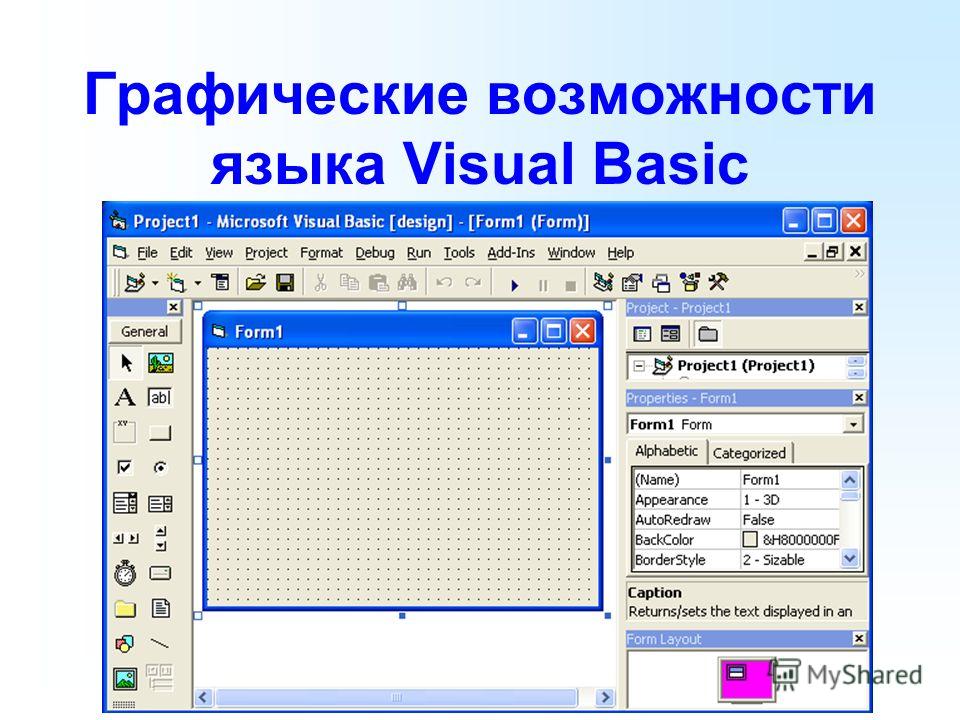Select the TextBox control tool
This screenshot has width=960, height=720.
click(160, 397)
